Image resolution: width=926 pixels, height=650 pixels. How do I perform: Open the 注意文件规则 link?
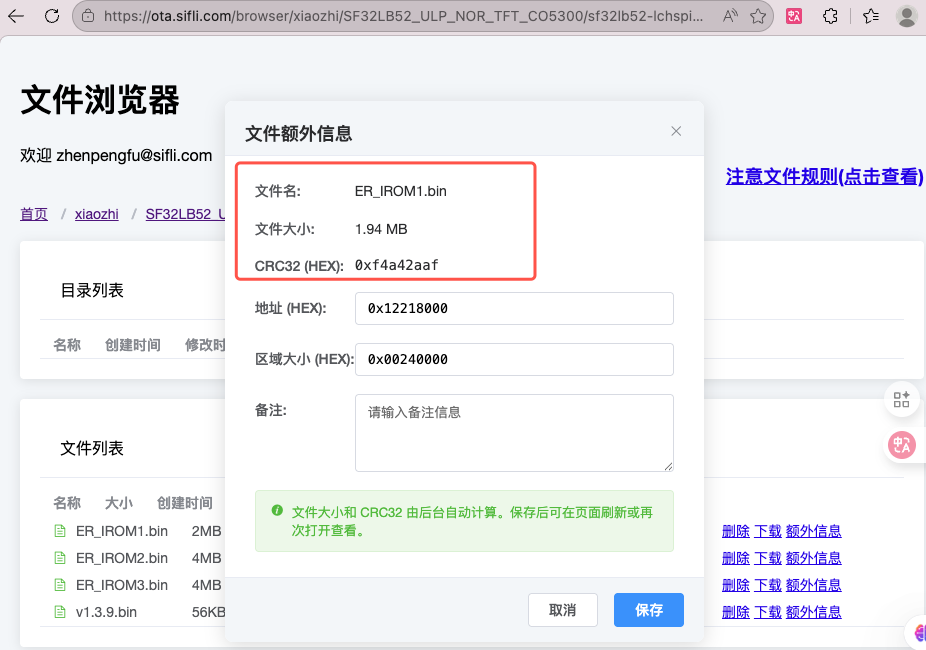point(823,177)
